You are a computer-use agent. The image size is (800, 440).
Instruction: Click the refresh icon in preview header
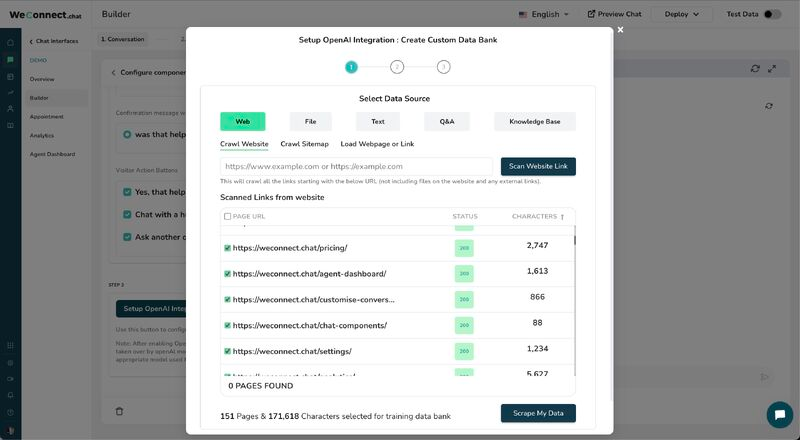755,68
